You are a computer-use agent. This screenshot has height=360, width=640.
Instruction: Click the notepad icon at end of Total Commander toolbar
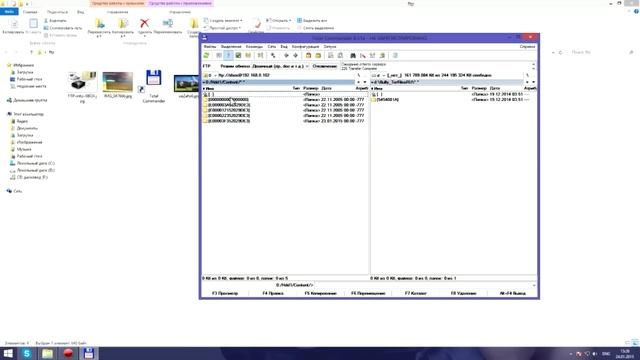(395, 56)
